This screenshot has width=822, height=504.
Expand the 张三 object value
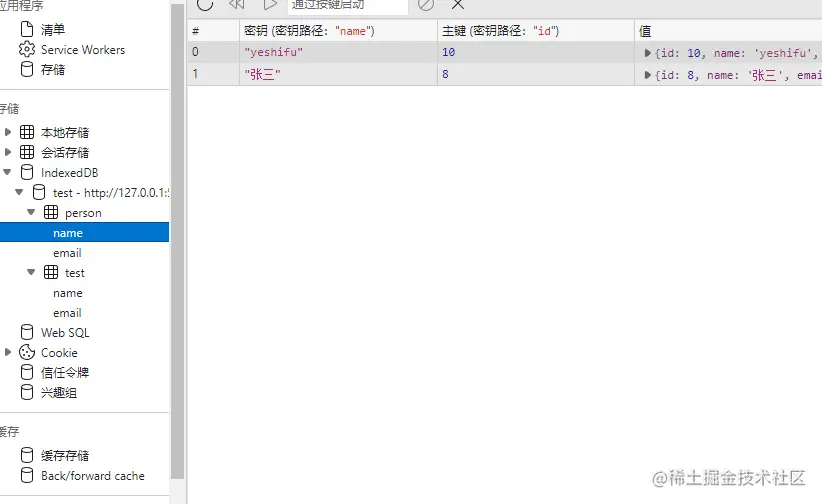click(647, 75)
